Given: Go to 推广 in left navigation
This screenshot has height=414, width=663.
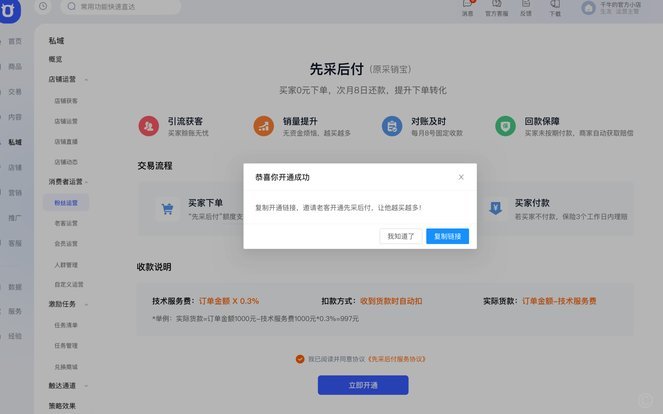Looking at the screenshot, I should (15, 218).
